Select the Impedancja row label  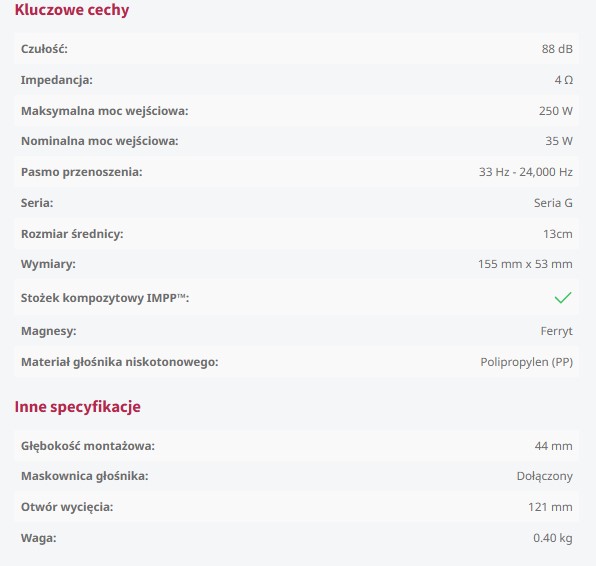click(x=57, y=80)
